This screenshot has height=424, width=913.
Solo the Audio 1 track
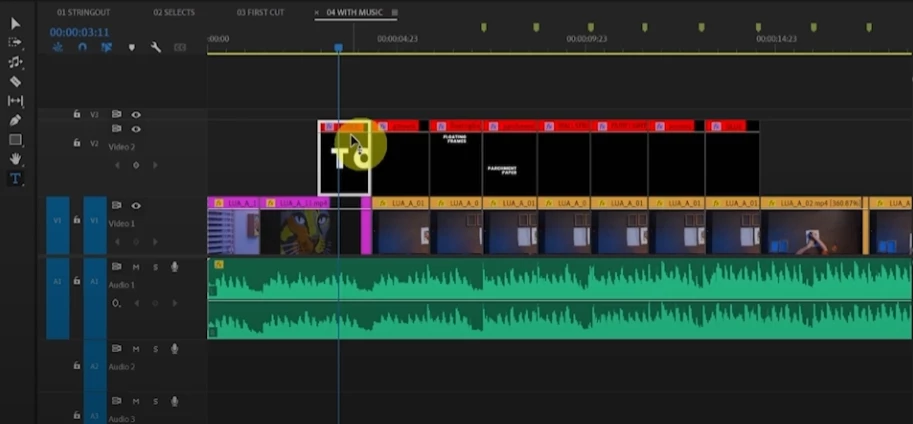click(x=155, y=267)
